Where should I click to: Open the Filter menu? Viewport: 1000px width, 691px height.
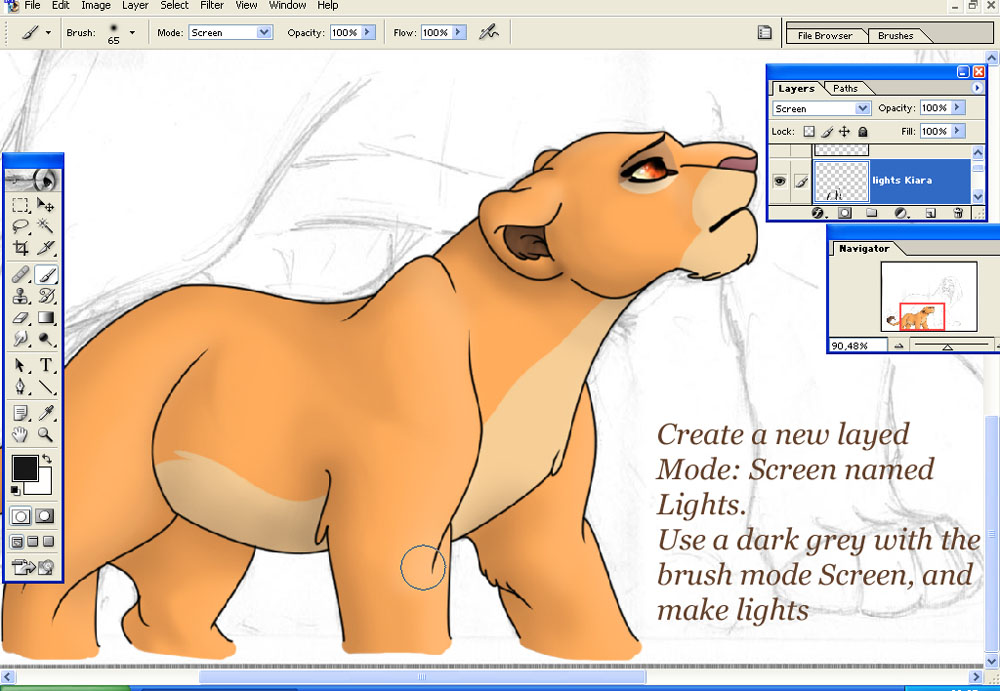pyautogui.click(x=212, y=6)
